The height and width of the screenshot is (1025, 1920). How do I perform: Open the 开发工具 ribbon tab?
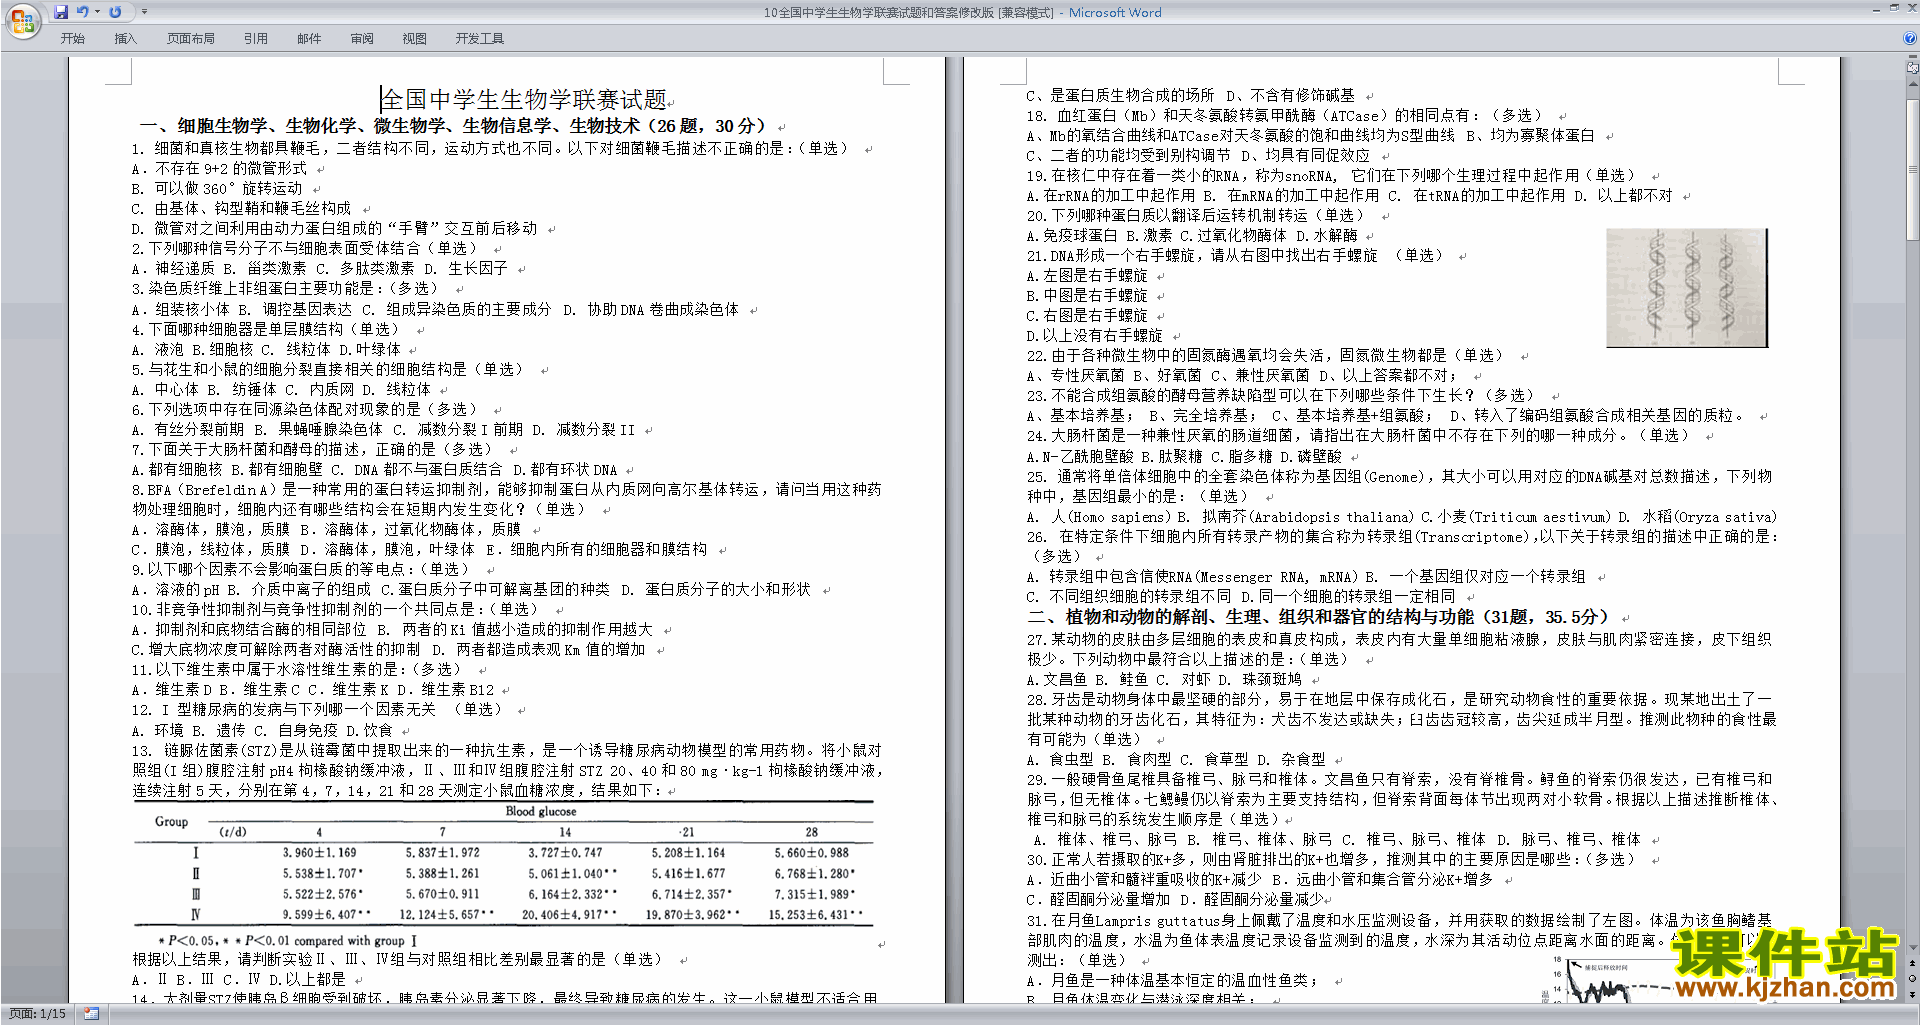click(x=480, y=39)
